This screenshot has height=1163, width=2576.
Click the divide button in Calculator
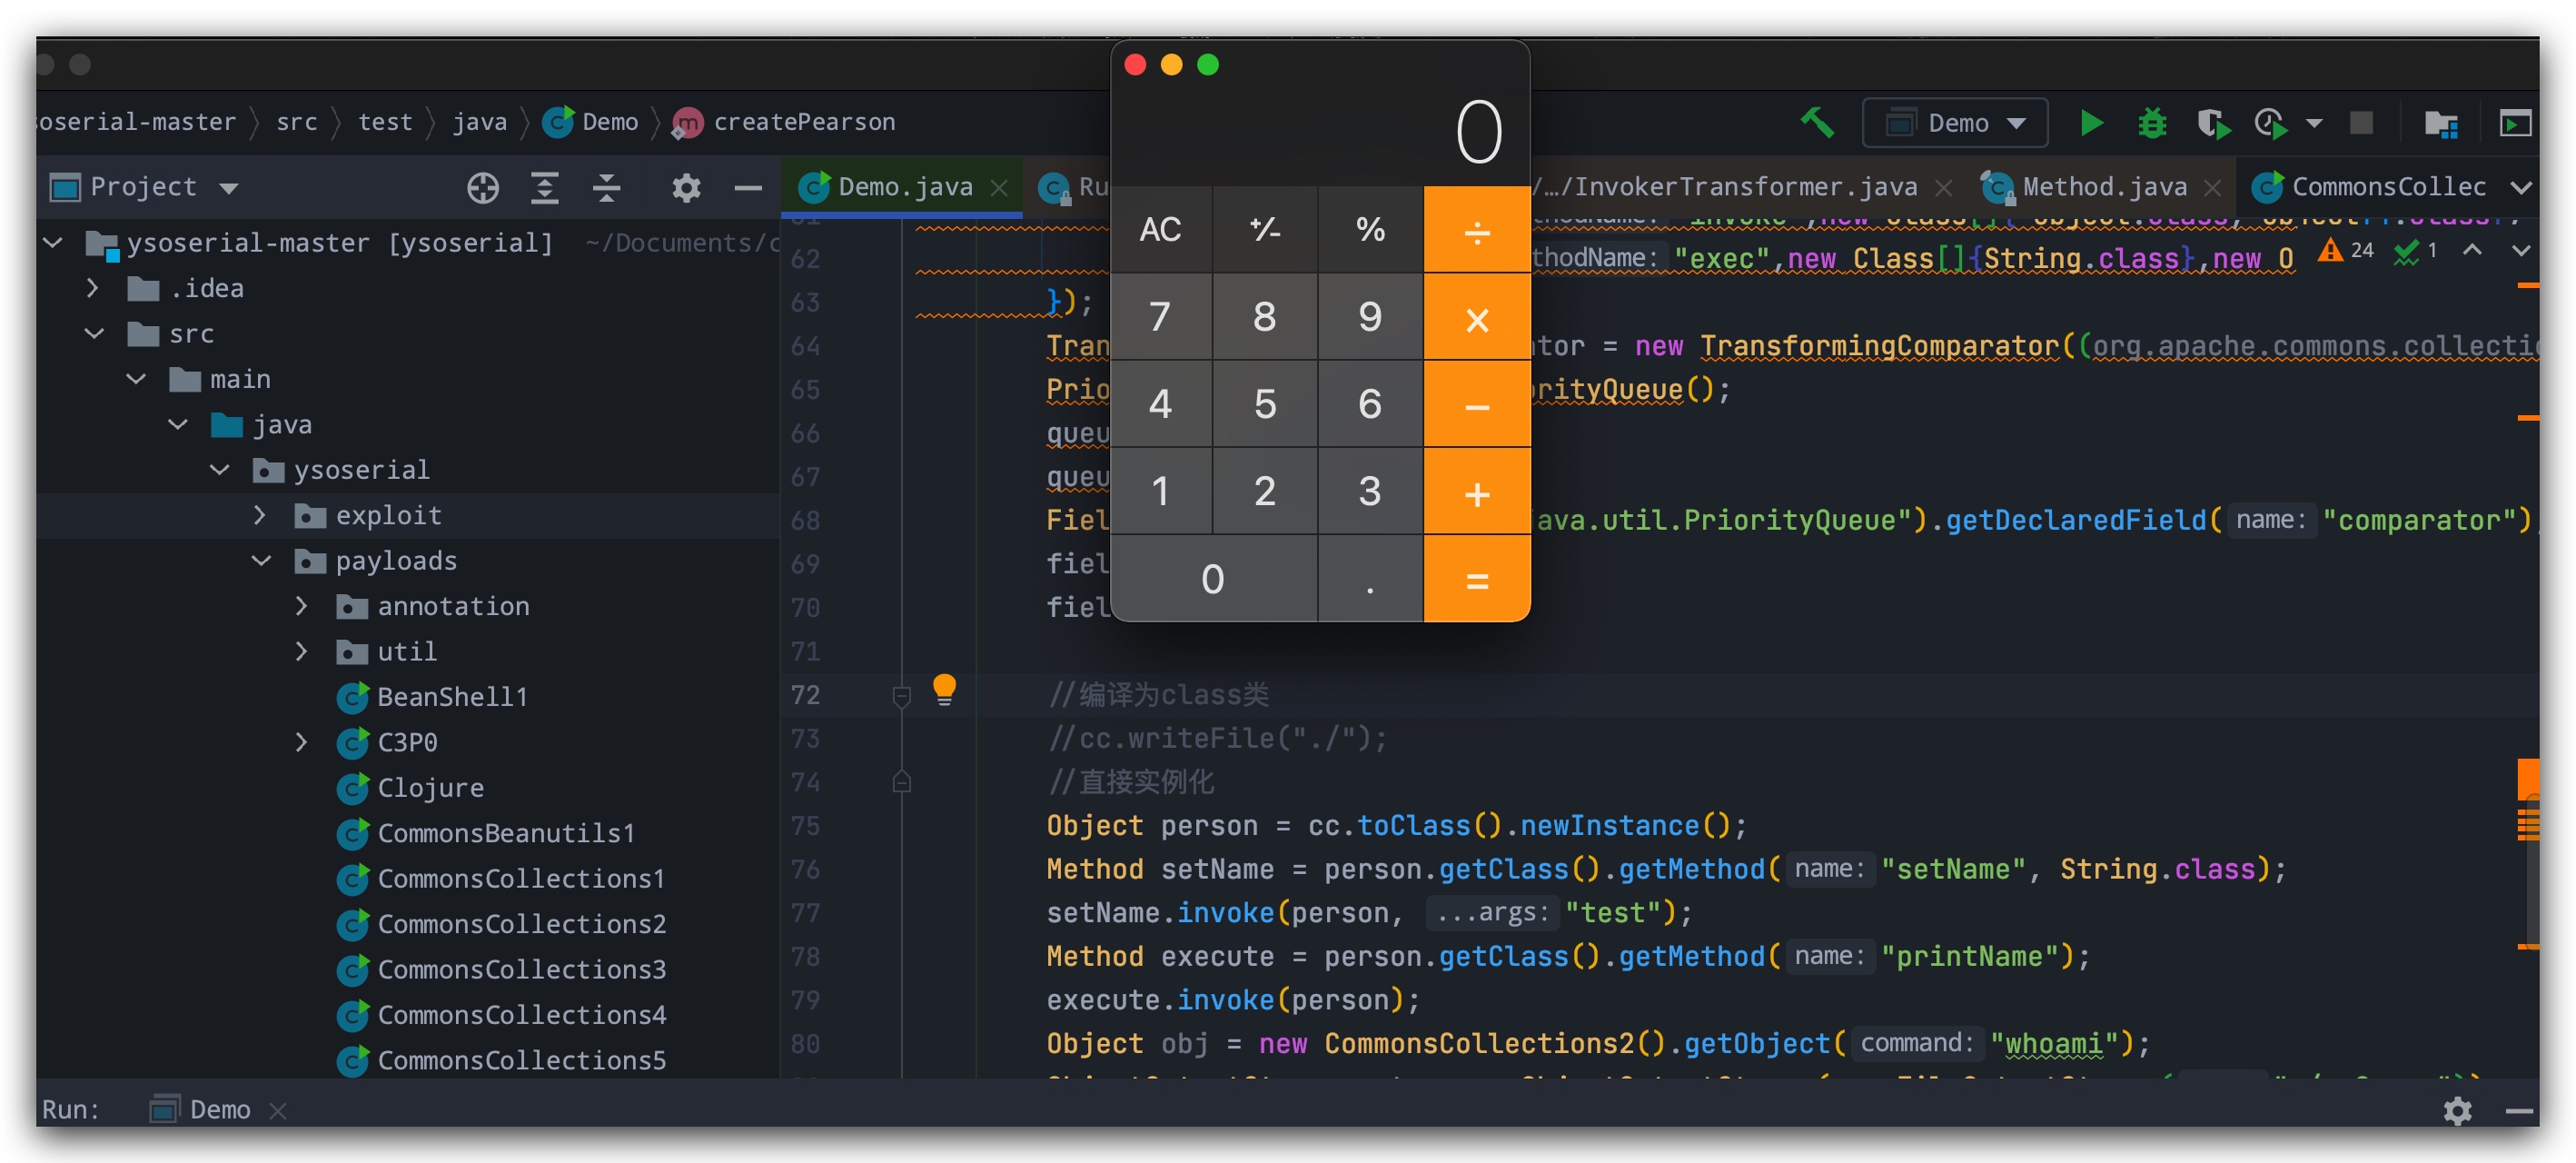point(1476,230)
